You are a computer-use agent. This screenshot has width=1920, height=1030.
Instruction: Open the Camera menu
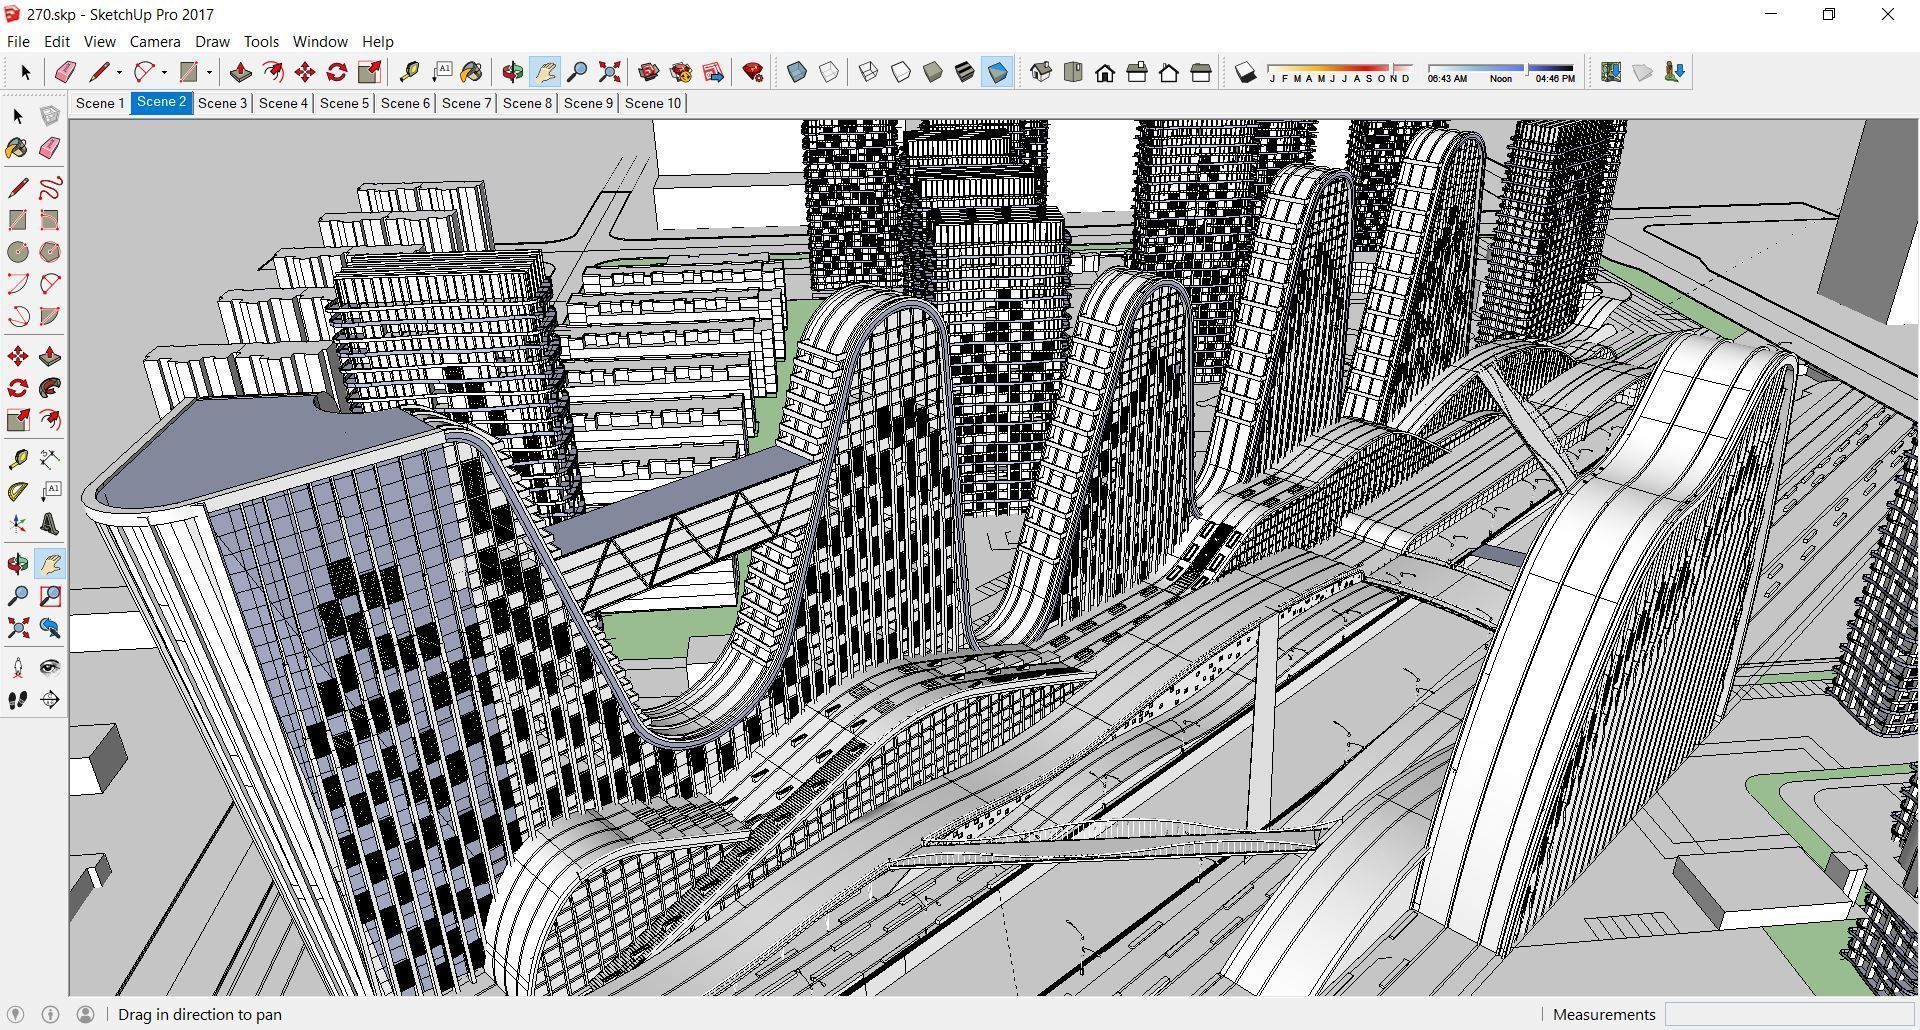pyautogui.click(x=155, y=42)
